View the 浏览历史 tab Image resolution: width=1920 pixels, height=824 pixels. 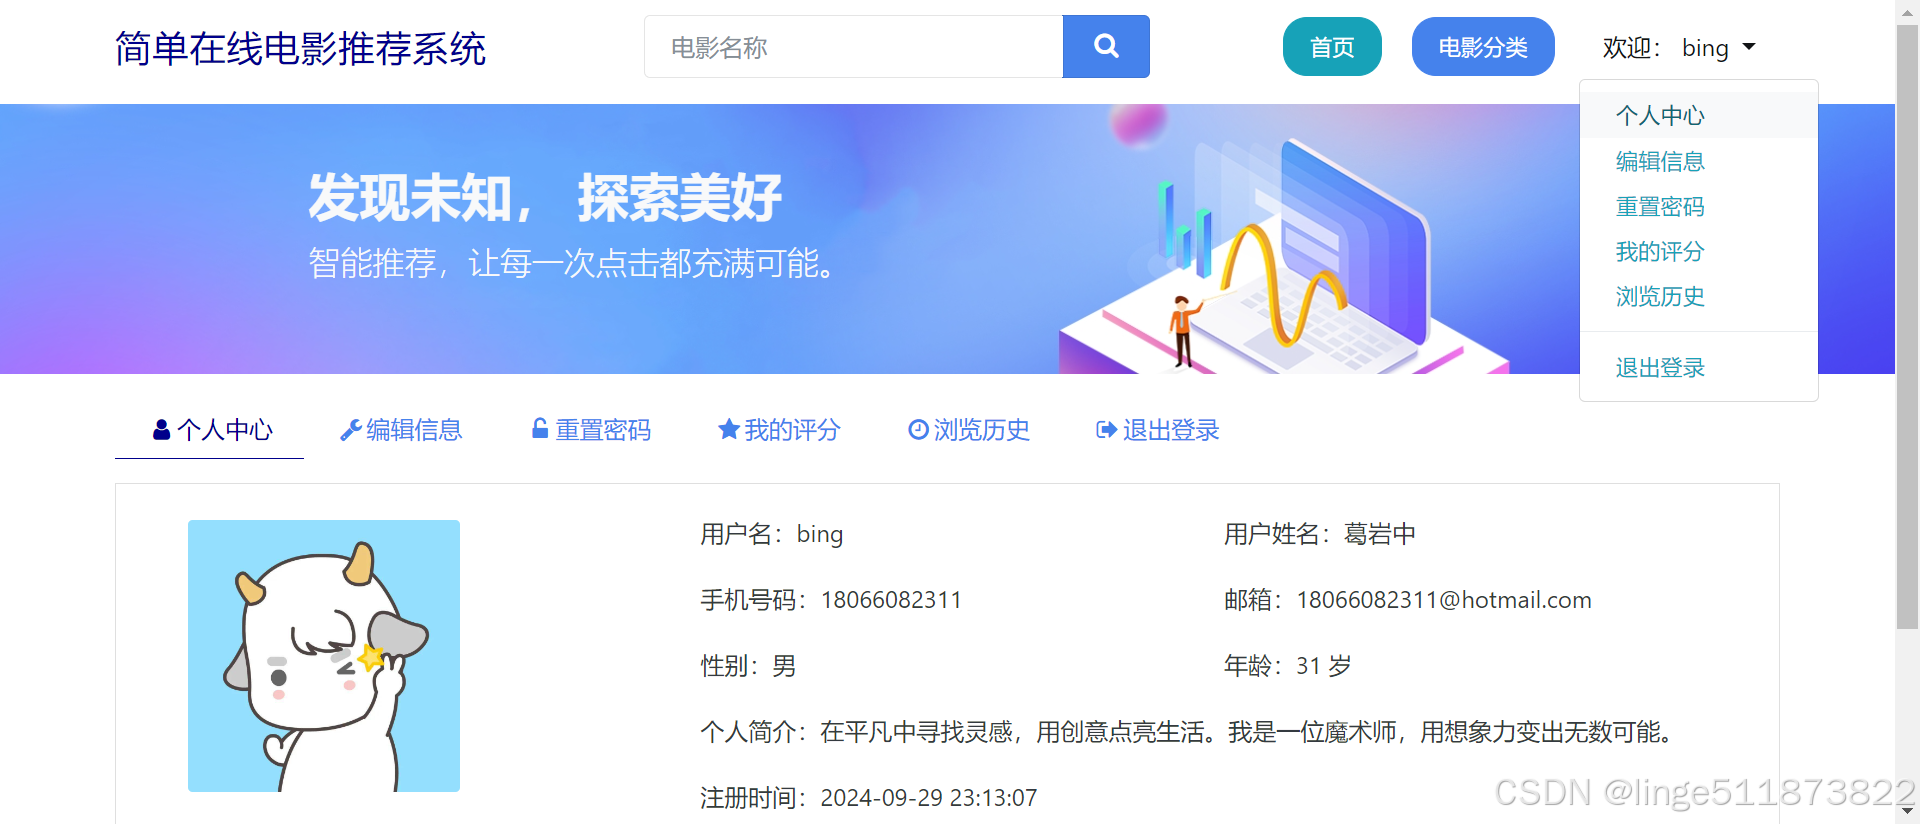(968, 430)
